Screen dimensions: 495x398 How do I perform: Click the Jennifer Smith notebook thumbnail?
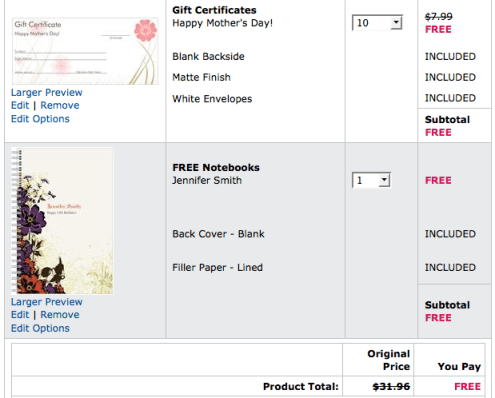tap(62, 221)
